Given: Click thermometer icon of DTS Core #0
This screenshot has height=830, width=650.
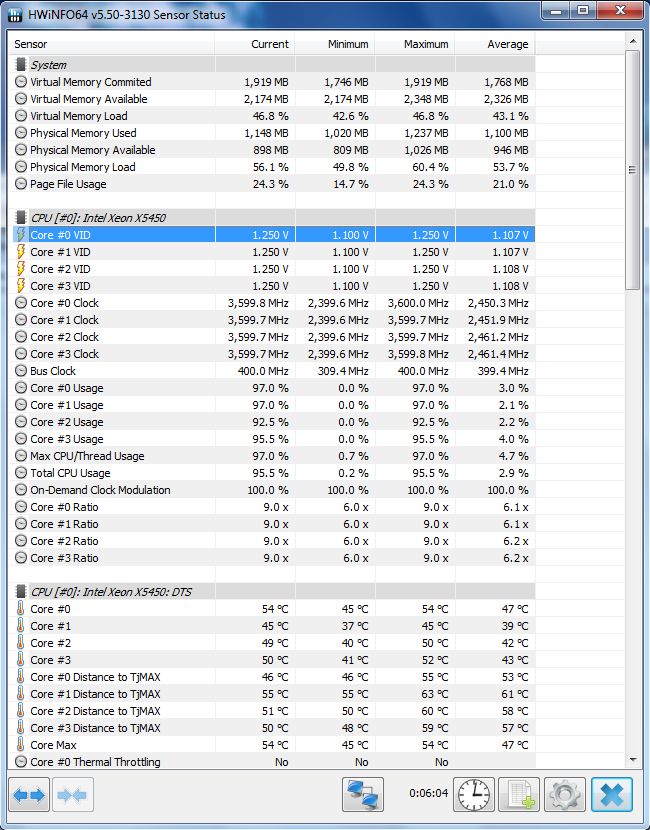Looking at the screenshot, I should tap(21, 608).
